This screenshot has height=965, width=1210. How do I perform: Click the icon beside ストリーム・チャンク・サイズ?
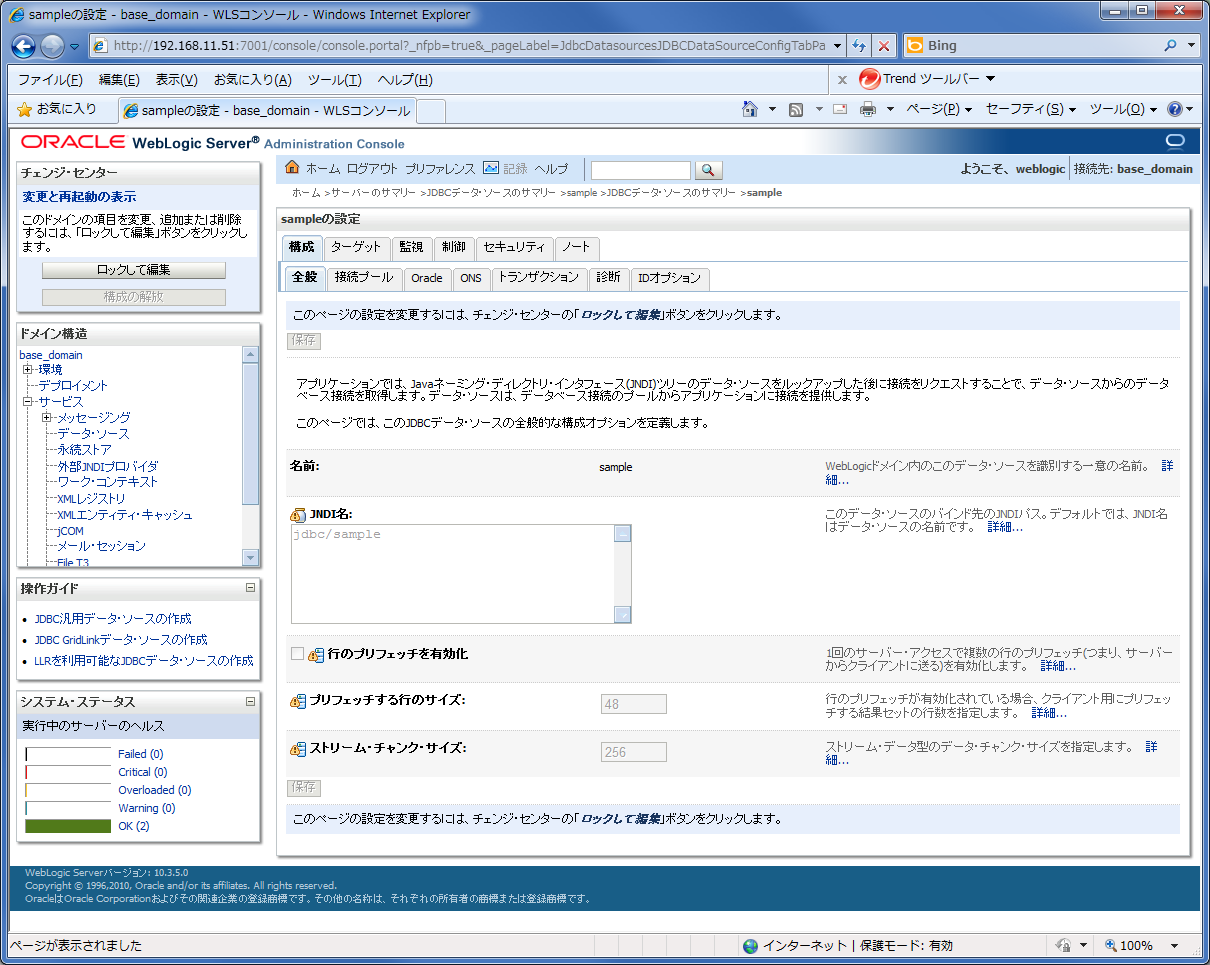coord(298,748)
